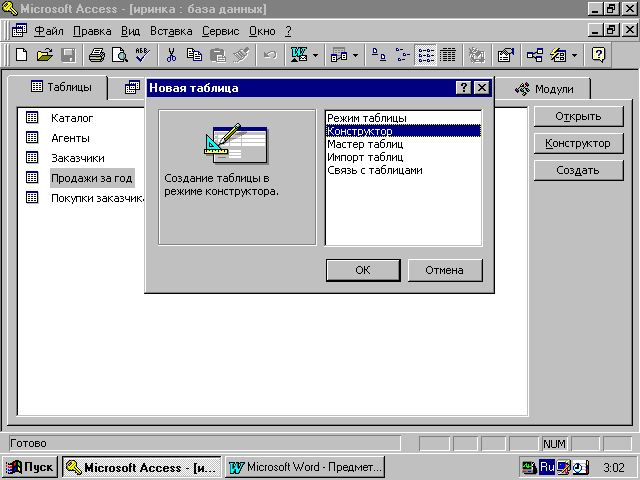
Task: Open the Пуск start button
Action: [x=30, y=467]
